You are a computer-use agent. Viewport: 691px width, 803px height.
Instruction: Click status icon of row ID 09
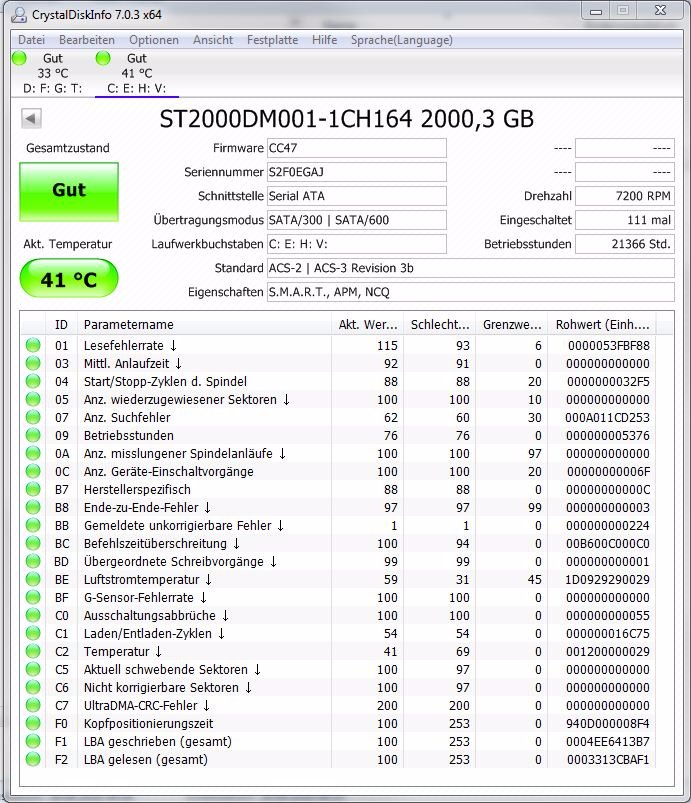(x=33, y=435)
